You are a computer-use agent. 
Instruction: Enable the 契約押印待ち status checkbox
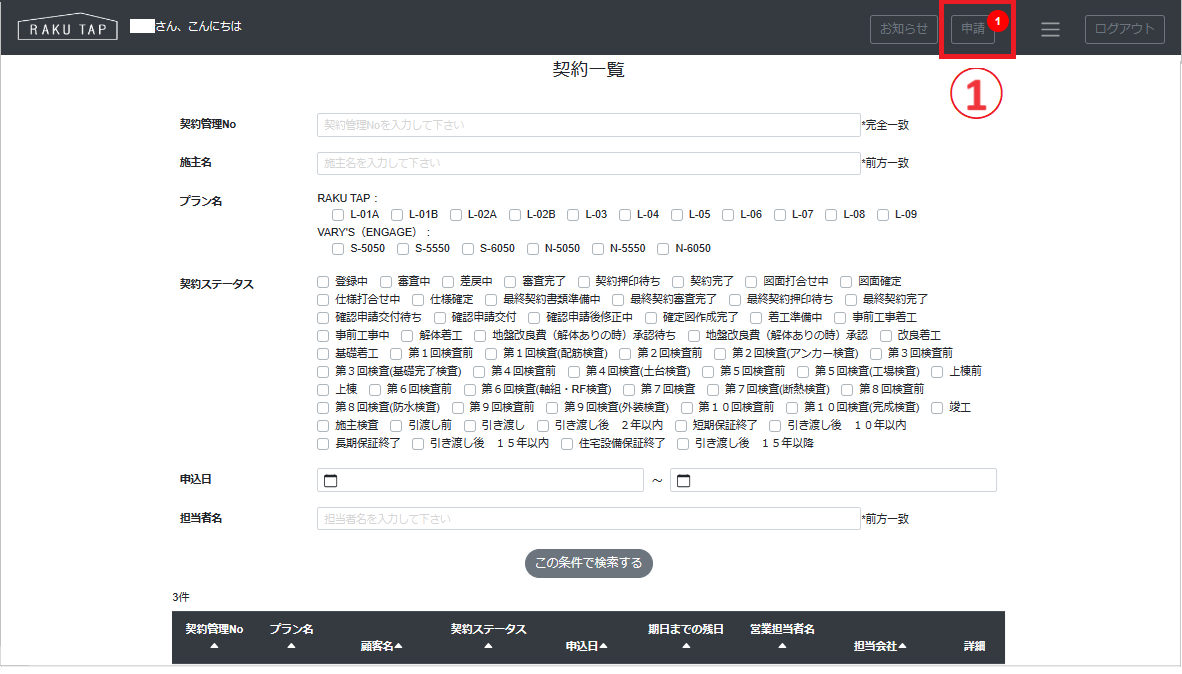pos(583,282)
